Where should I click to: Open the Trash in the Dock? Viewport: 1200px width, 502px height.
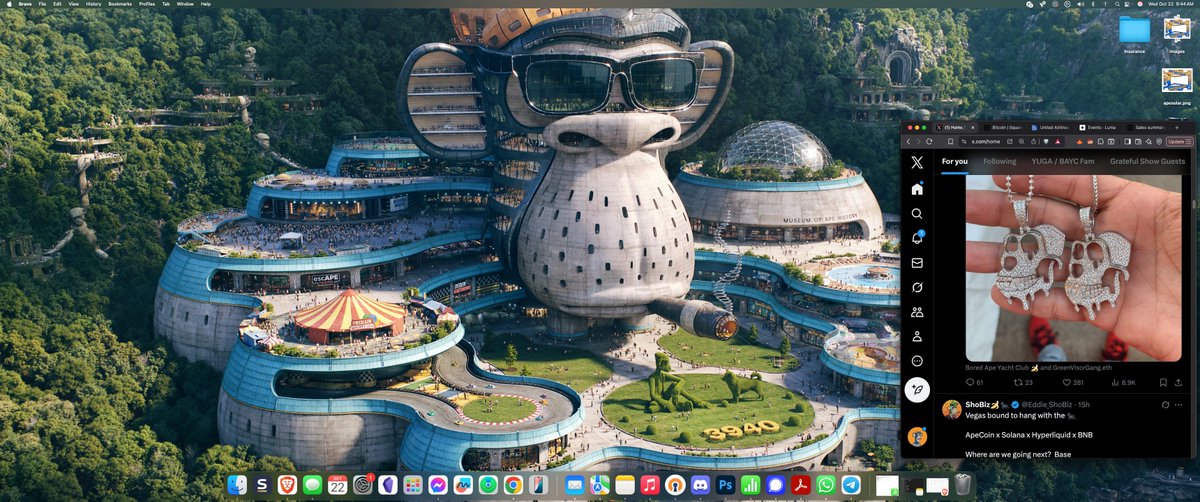tap(962, 484)
